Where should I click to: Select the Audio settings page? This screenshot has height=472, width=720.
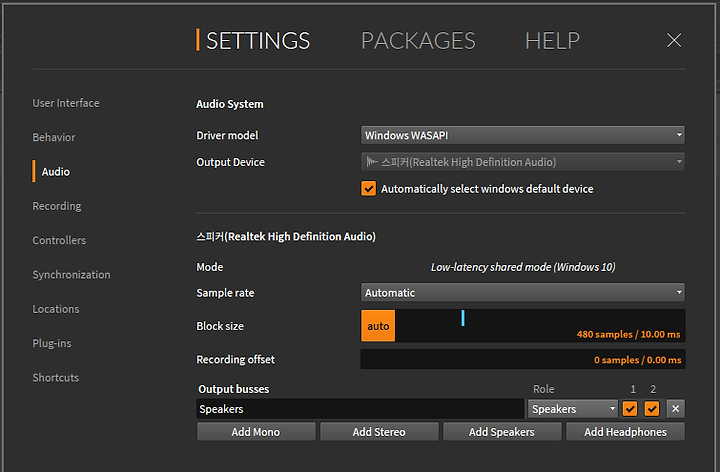point(56,172)
